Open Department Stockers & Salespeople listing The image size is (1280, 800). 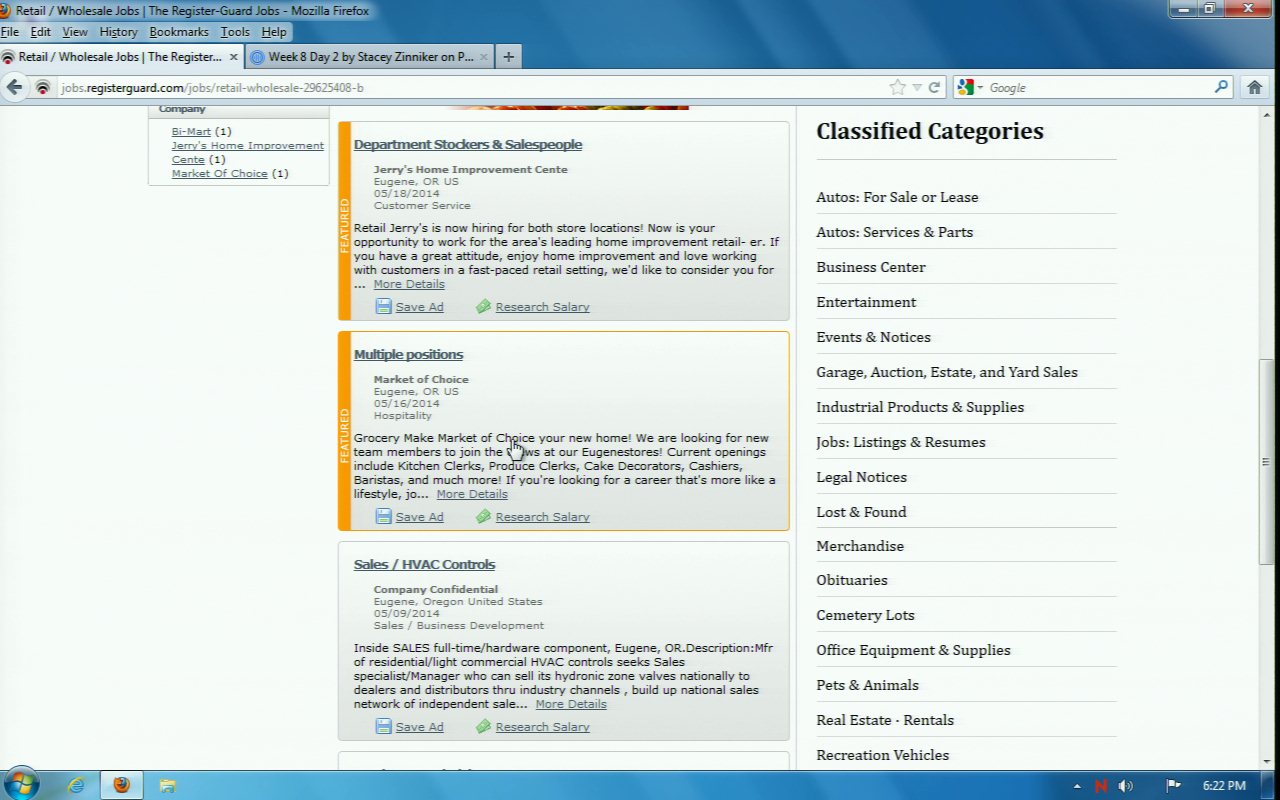[467, 145]
